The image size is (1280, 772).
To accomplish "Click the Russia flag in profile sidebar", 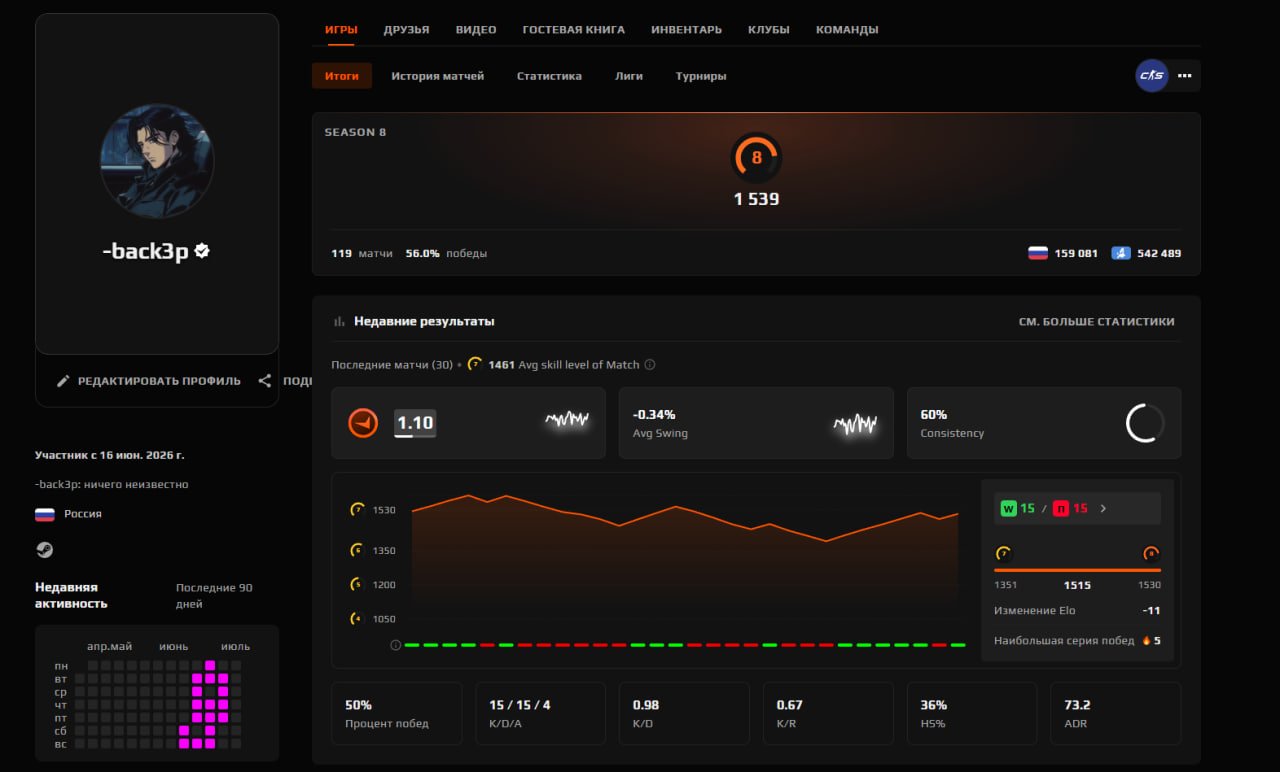I will coord(45,514).
